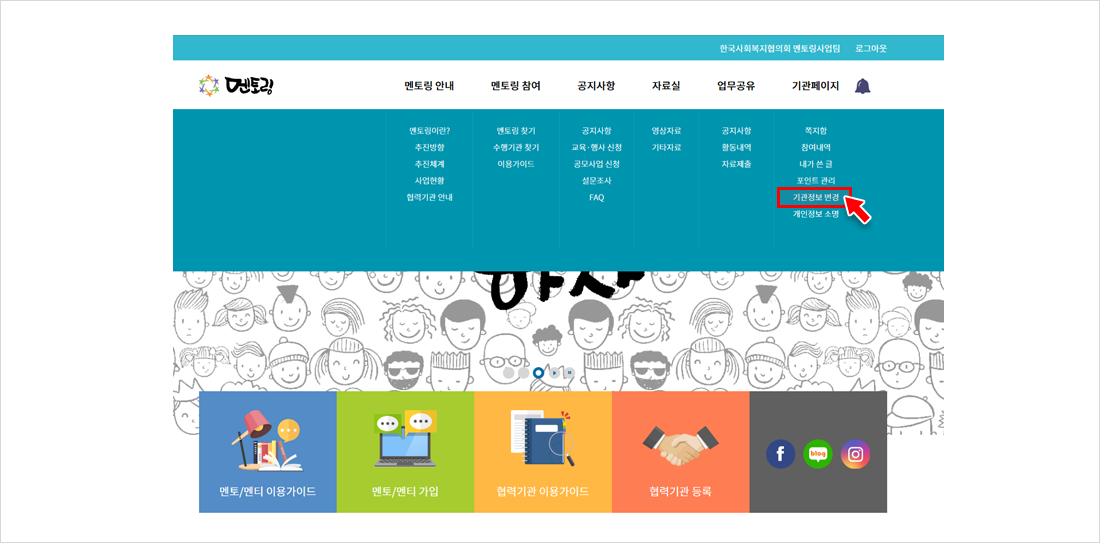Open FAQ under 공지사항 menu
The height and width of the screenshot is (543, 1100).
pyautogui.click(x=596, y=197)
